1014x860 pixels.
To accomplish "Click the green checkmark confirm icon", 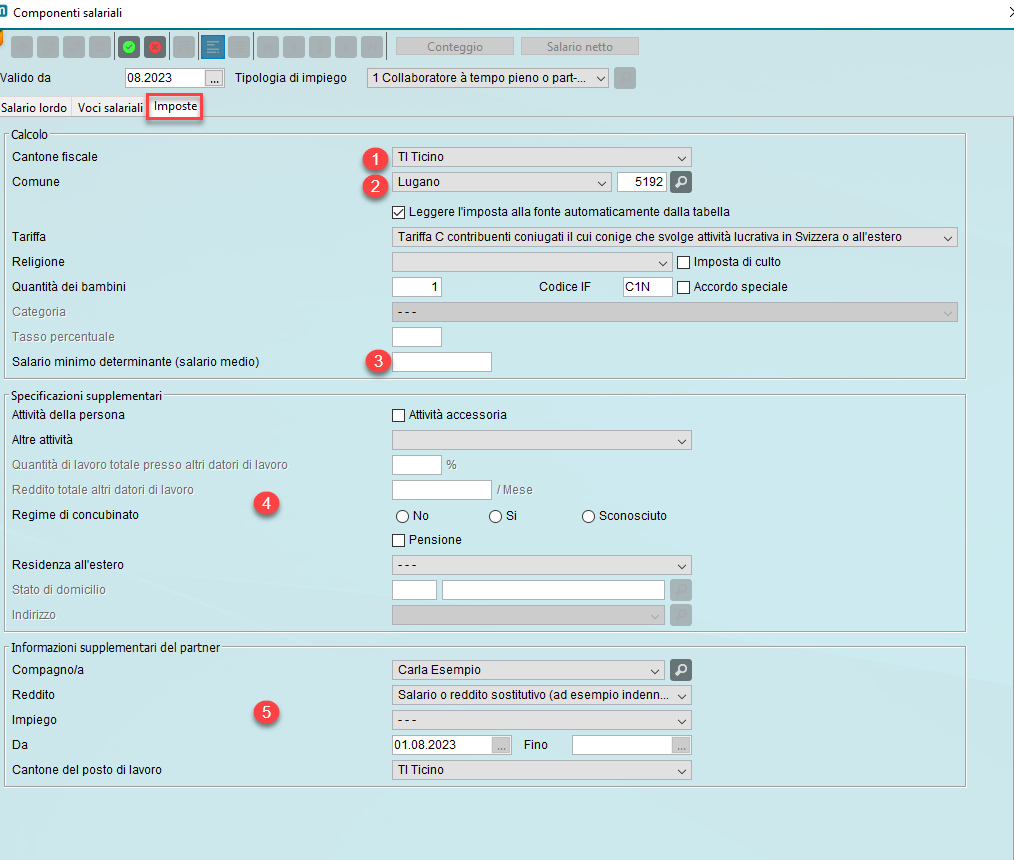I will tap(129, 47).
